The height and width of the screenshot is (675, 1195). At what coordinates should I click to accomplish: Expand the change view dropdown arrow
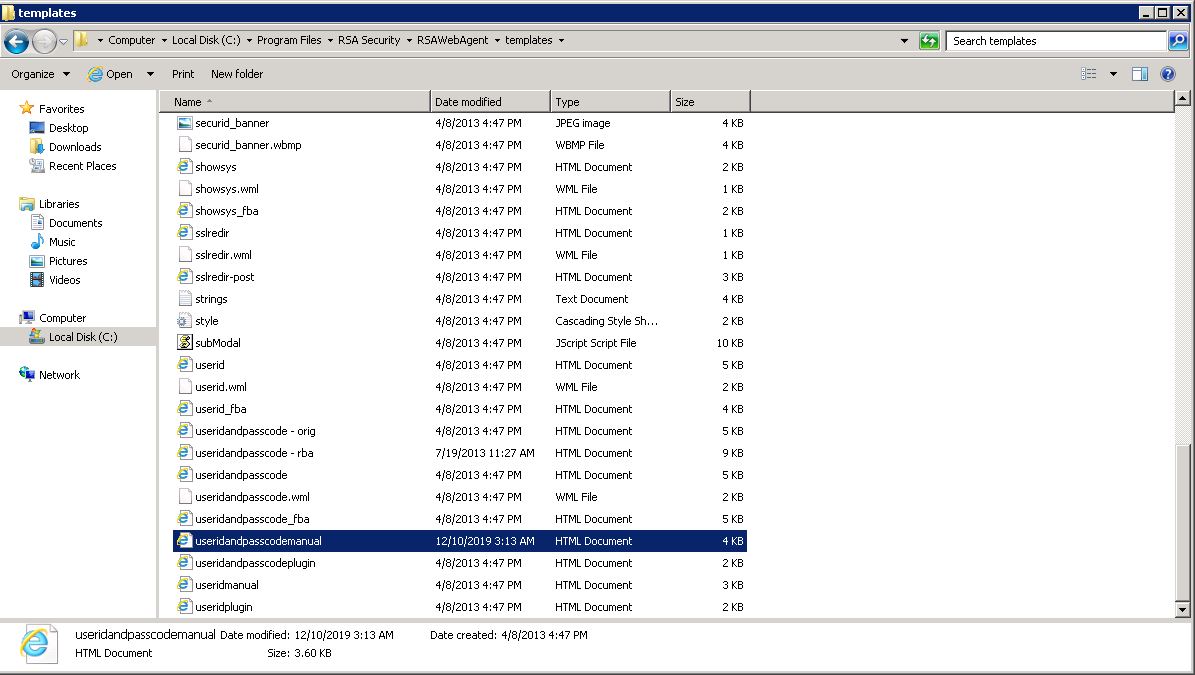click(x=1113, y=74)
